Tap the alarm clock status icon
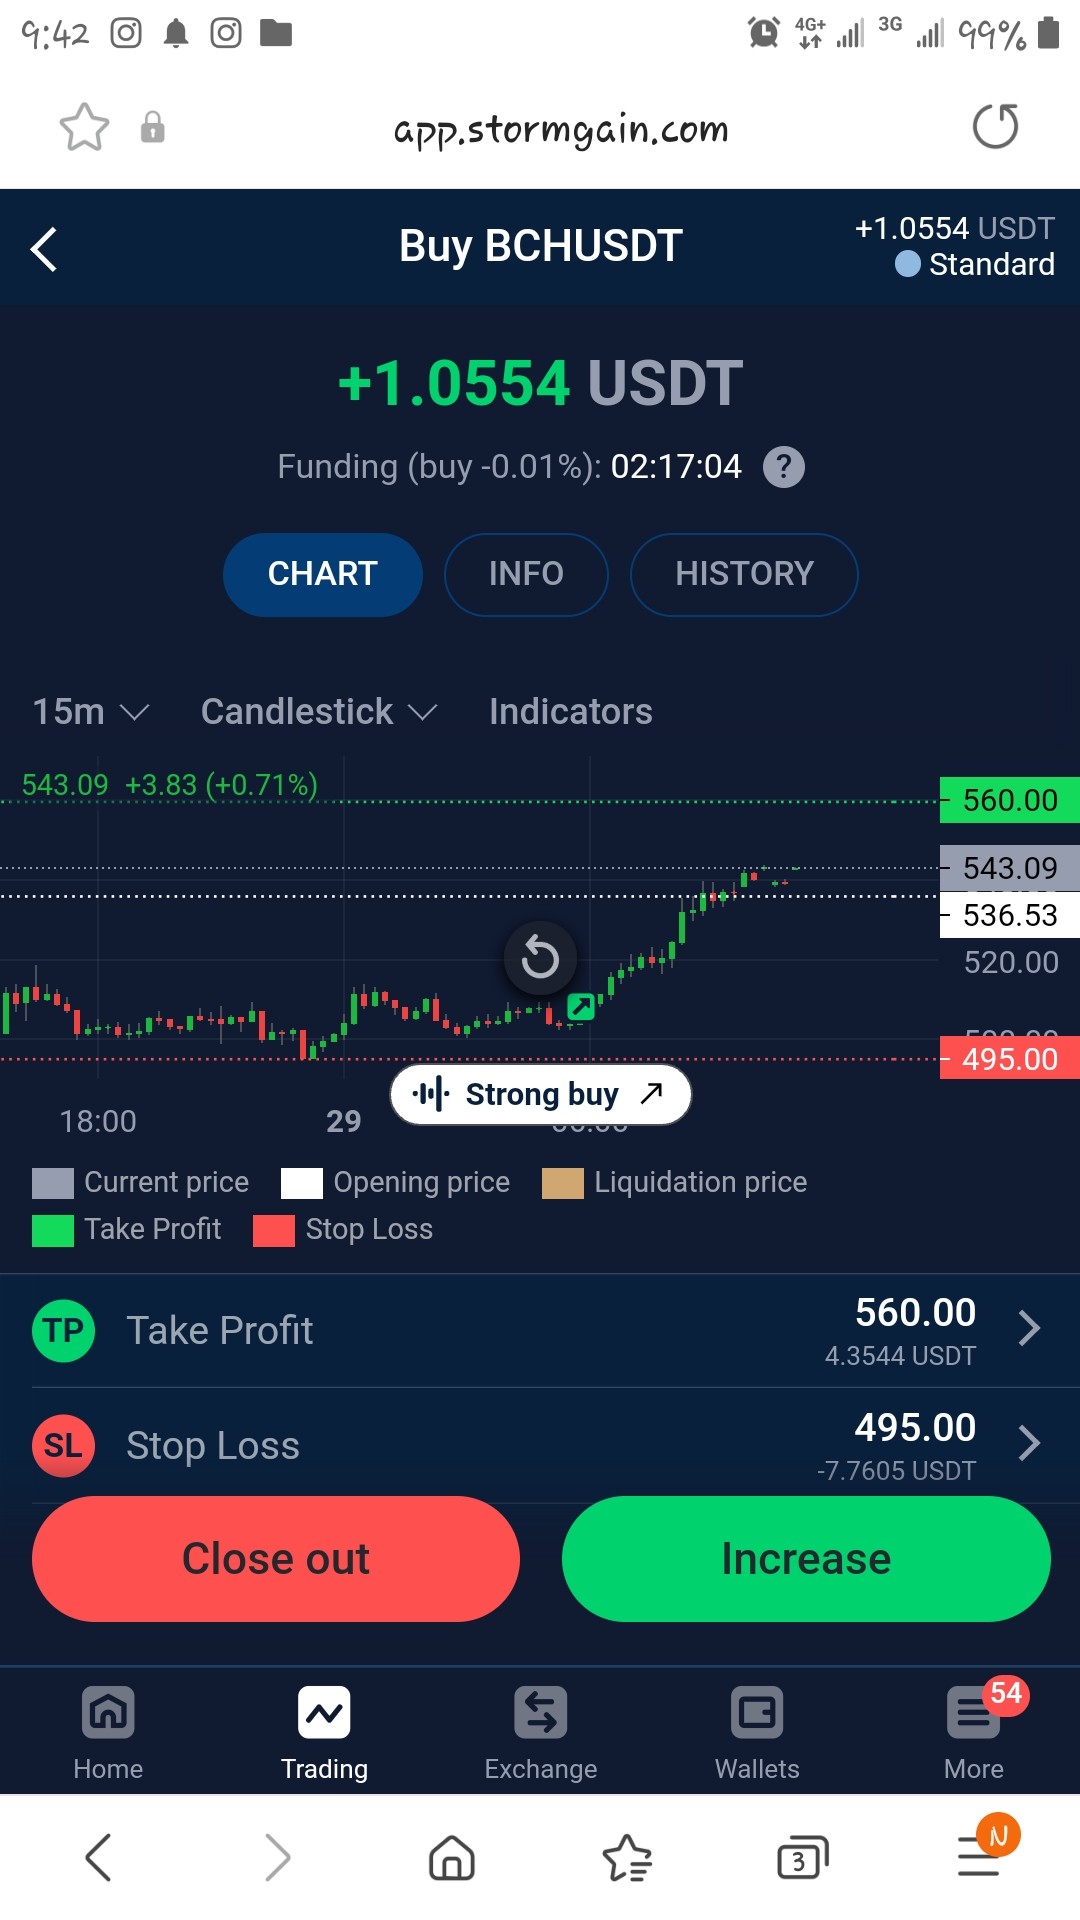Screen dimensions: 1080x1920 click(x=764, y=33)
